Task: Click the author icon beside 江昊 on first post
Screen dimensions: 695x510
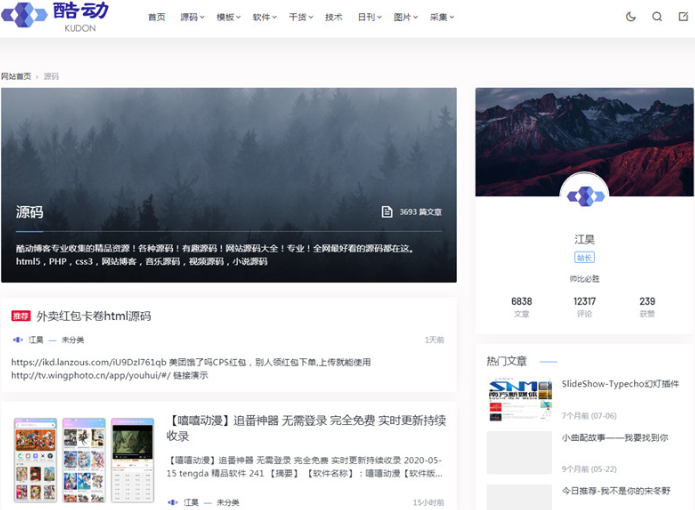Action: click(18, 340)
